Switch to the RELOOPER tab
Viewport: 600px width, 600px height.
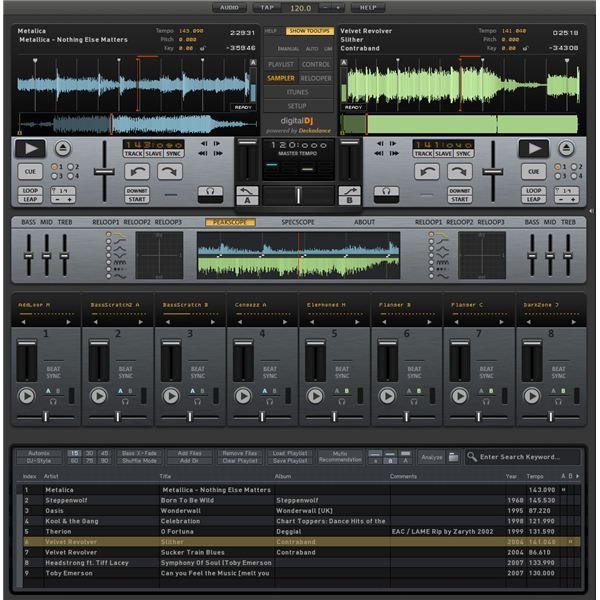pyautogui.click(x=316, y=78)
